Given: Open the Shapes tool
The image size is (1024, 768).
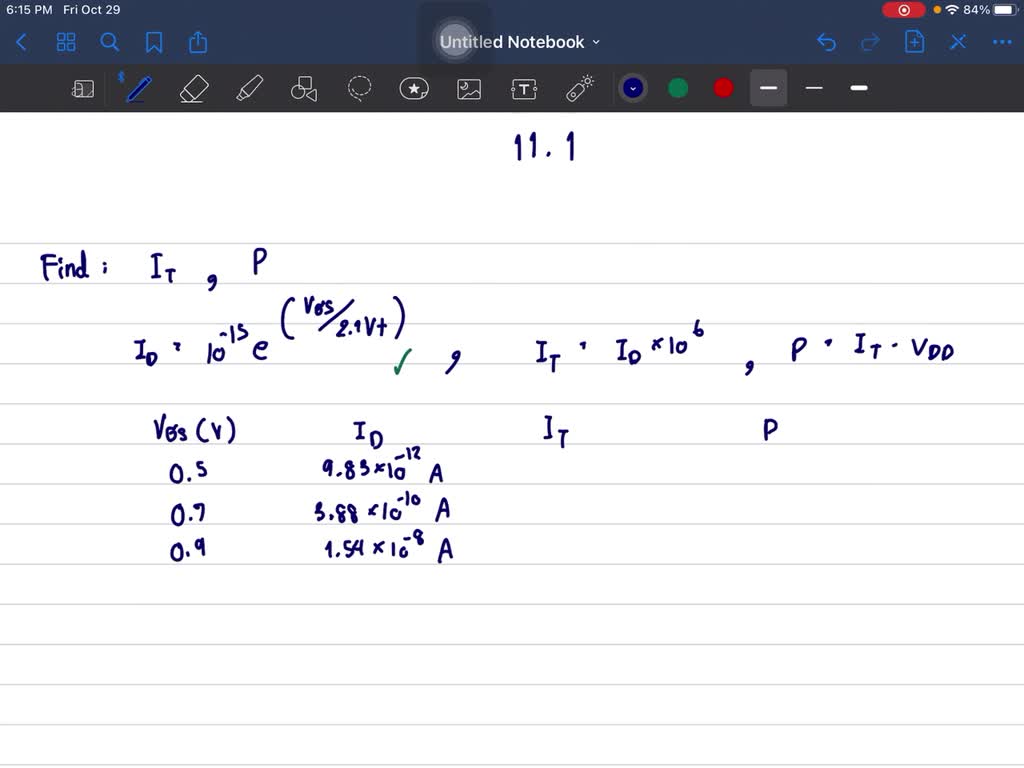Looking at the screenshot, I should point(303,88).
